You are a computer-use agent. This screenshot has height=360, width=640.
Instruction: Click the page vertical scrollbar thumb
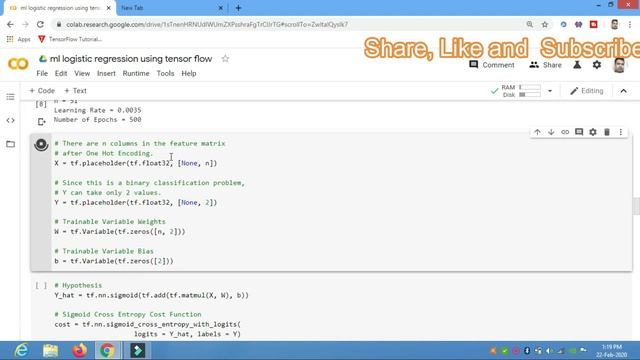[636, 206]
